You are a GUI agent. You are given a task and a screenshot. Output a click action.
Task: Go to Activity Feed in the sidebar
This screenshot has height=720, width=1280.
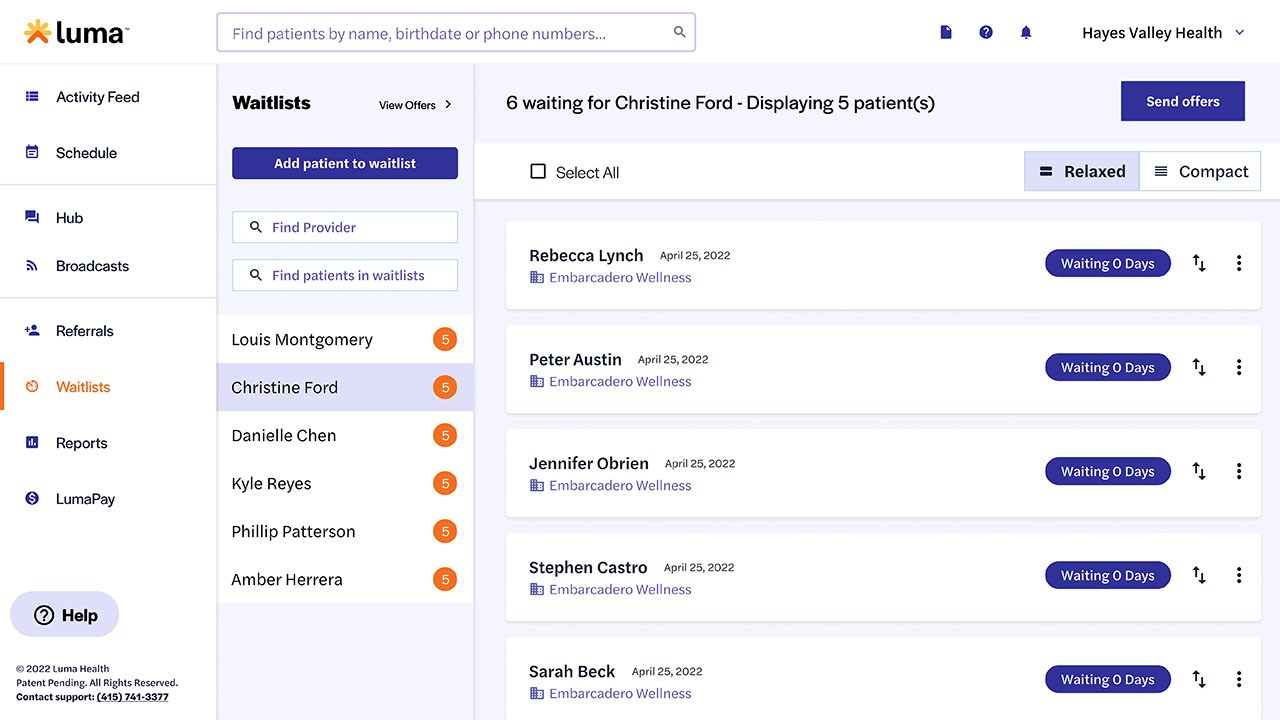97,97
